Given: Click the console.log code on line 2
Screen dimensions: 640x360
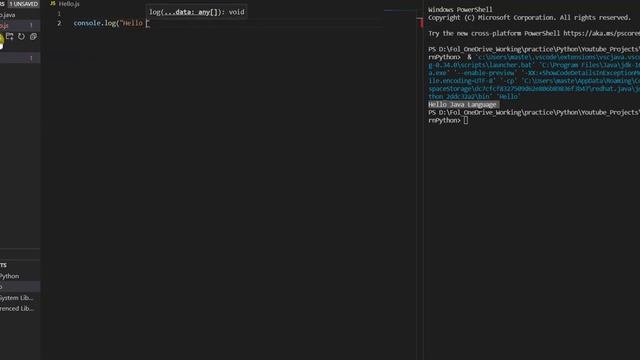Looking at the screenshot, I should [x=112, y=23].
